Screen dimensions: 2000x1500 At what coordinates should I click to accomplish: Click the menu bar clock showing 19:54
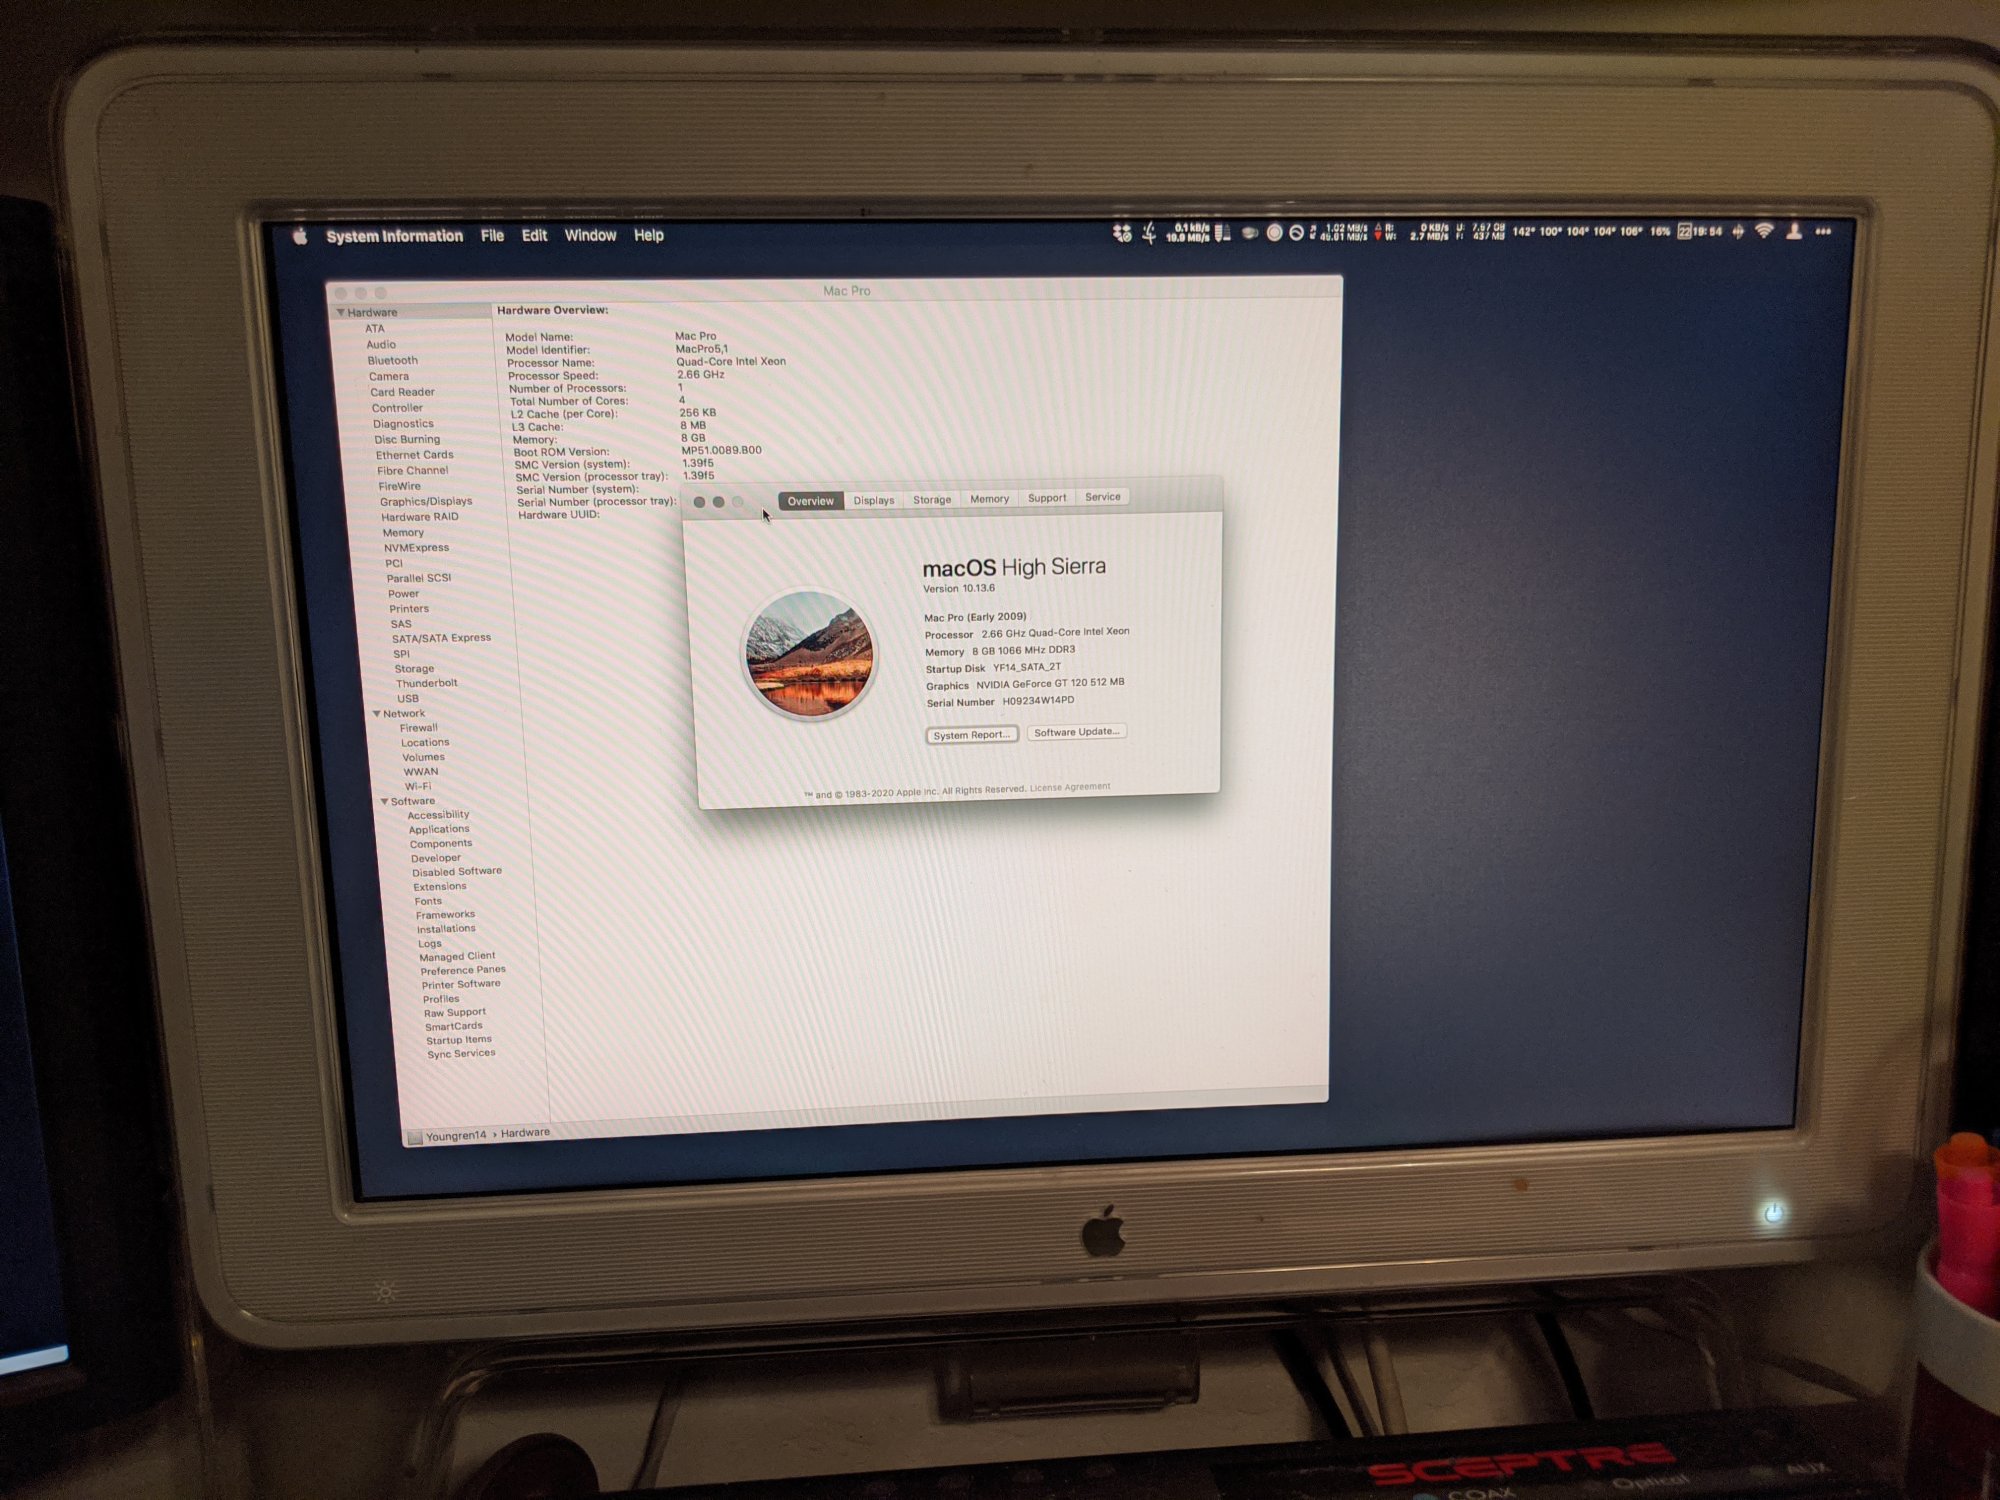(1707, 231)
